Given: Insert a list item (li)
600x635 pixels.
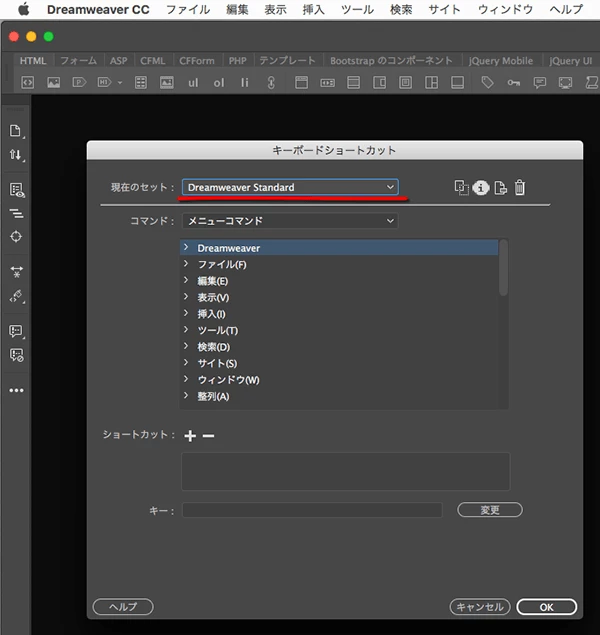Looking at the screenshot, I should 245,83.
